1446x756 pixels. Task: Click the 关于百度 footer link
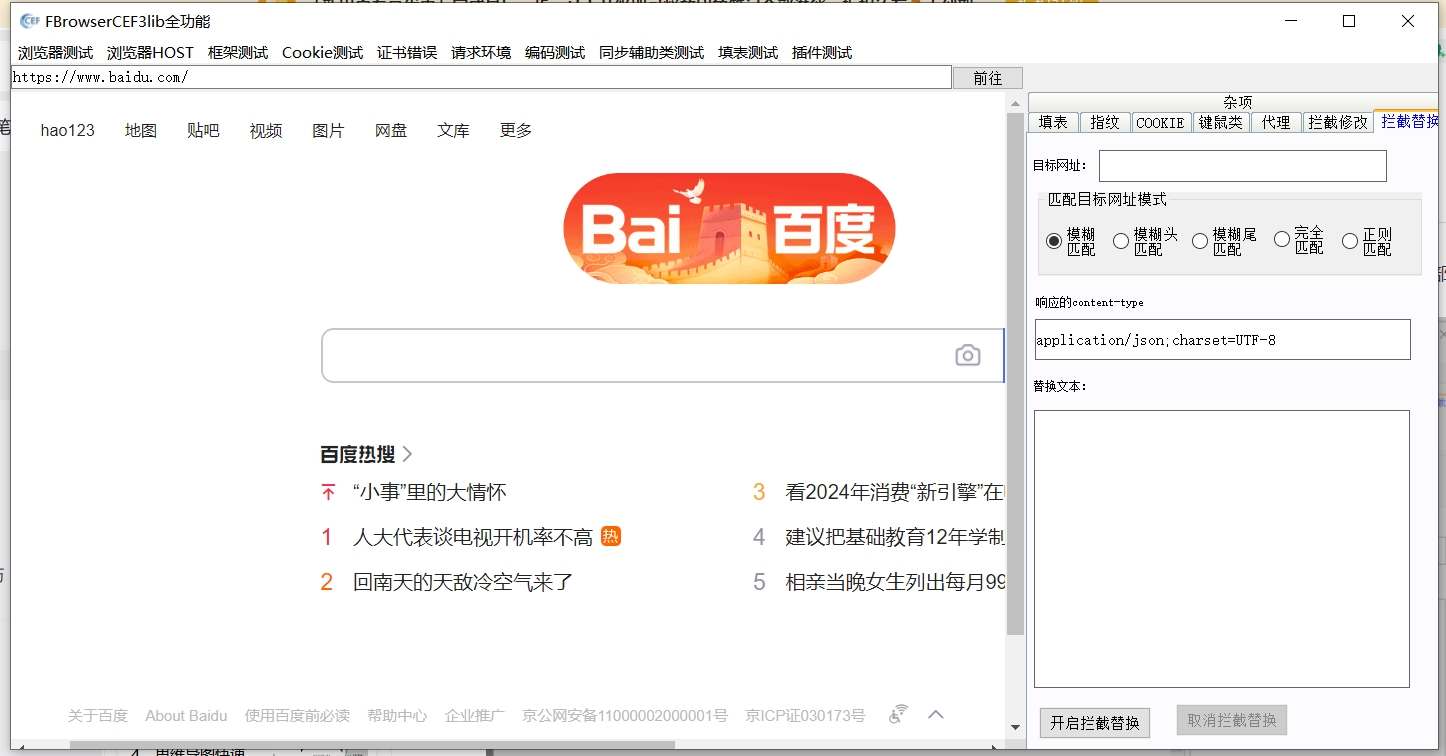[x=98, y=716]
